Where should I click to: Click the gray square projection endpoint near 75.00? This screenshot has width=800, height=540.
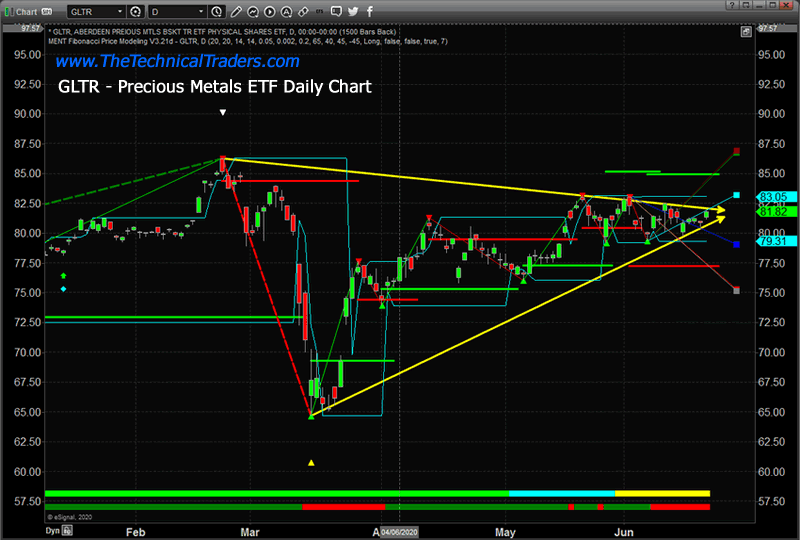(x=737, y=290)
